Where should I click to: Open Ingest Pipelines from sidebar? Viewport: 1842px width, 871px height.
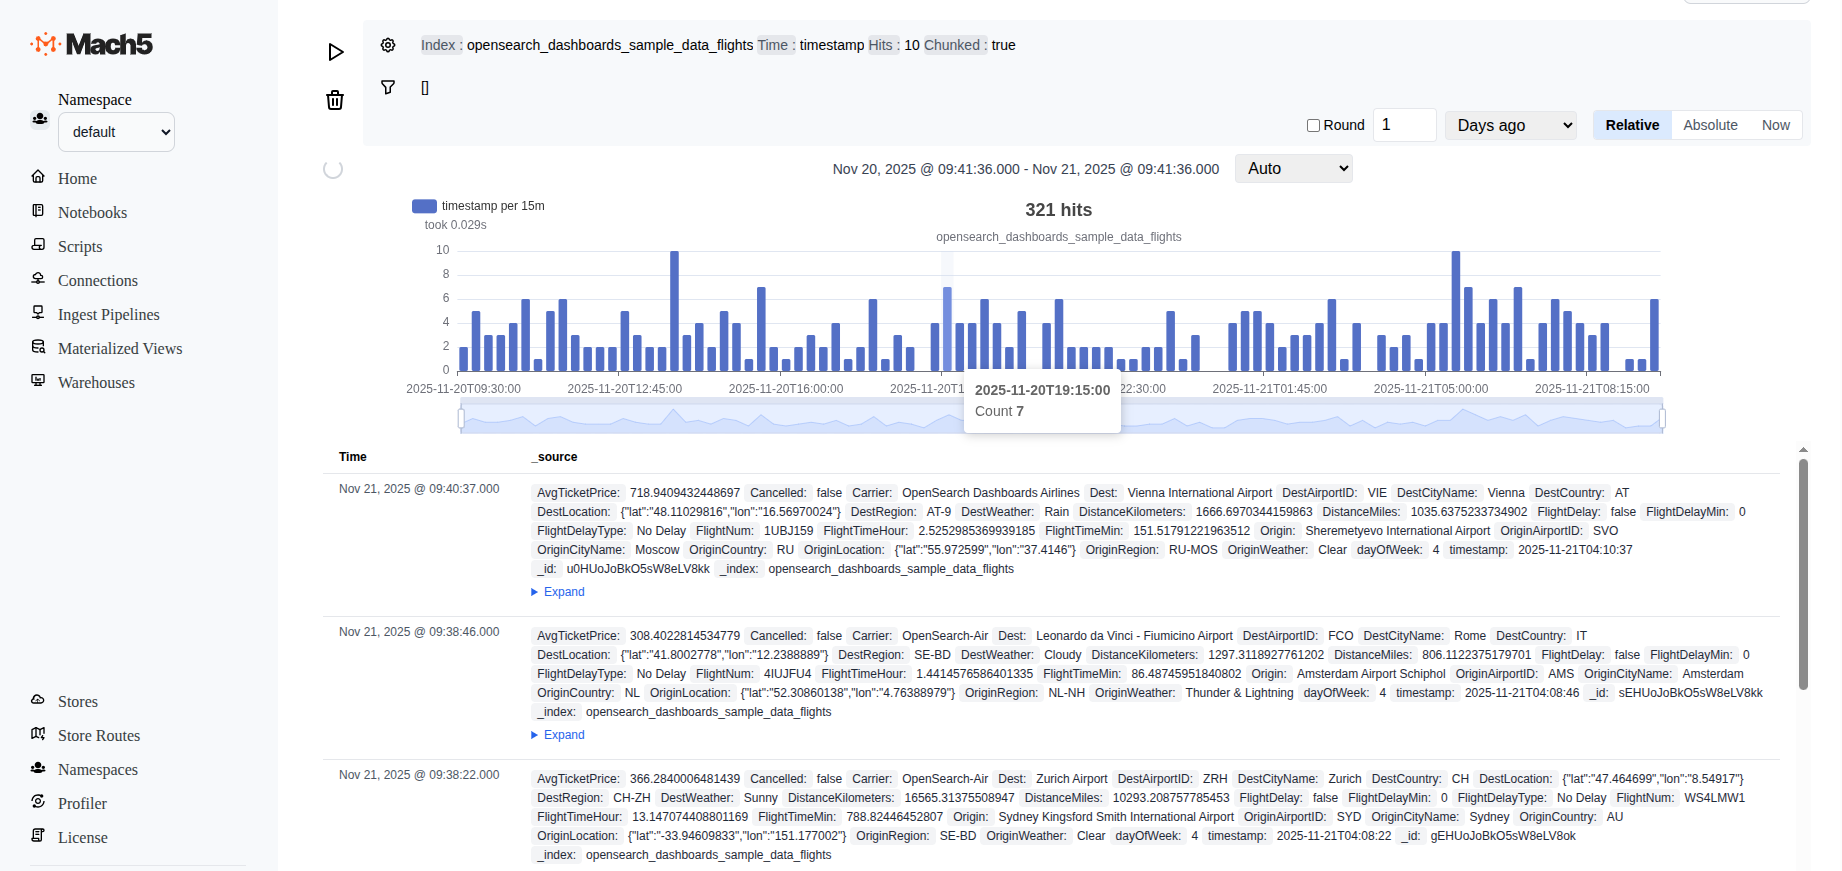tap(108, 314)
